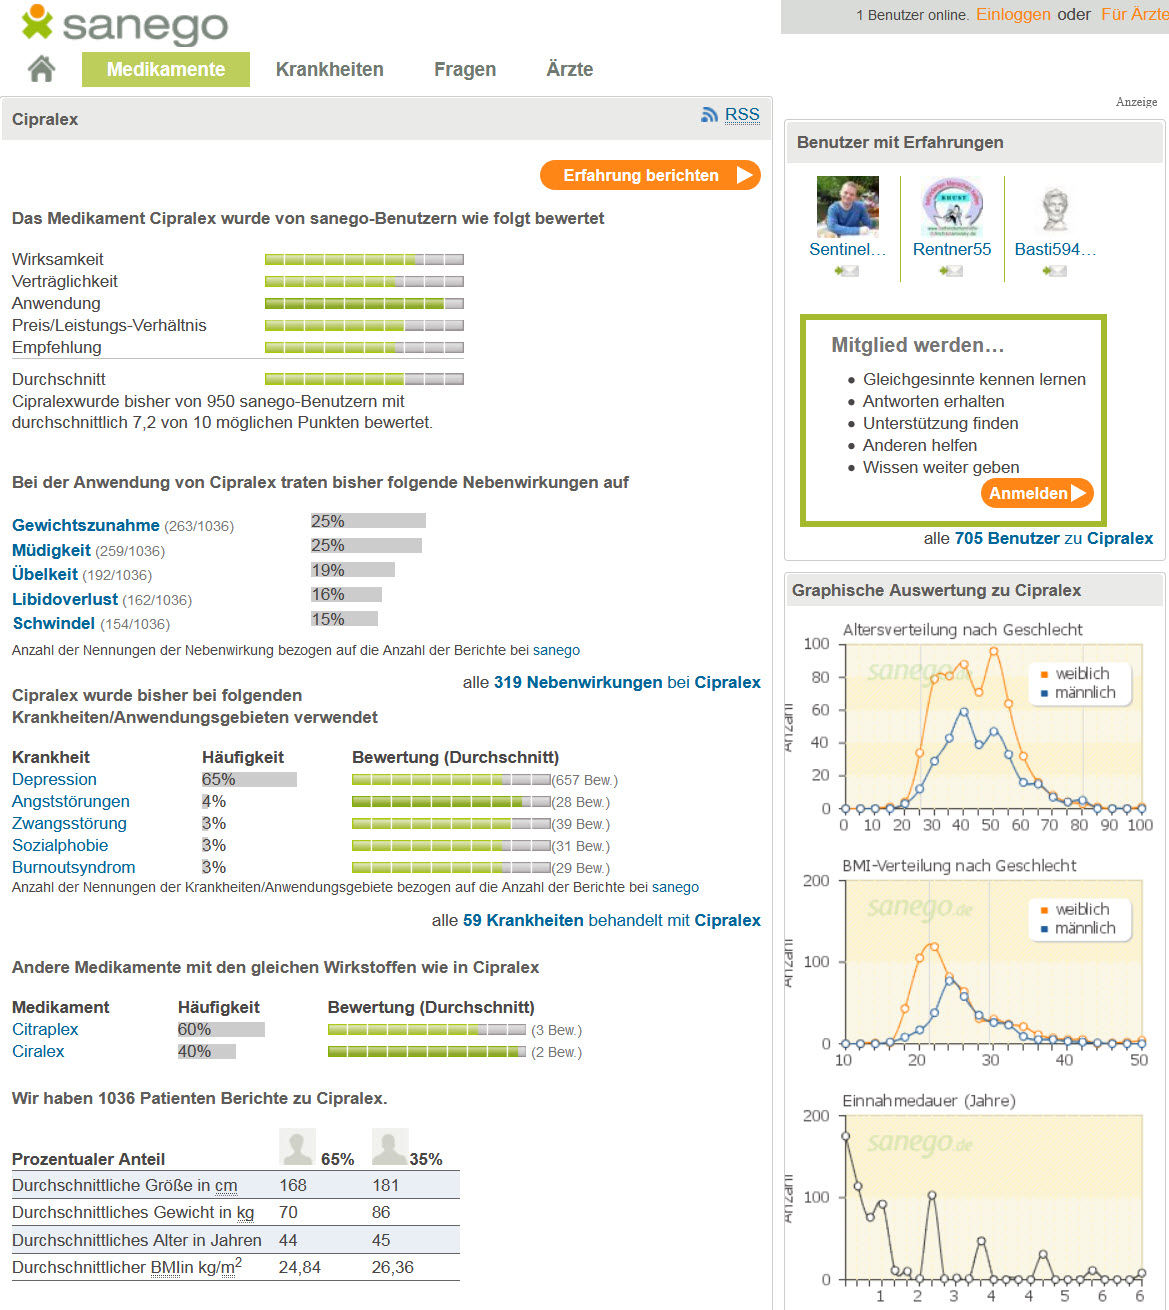Click the Anmelden button

coord(1036,493)
